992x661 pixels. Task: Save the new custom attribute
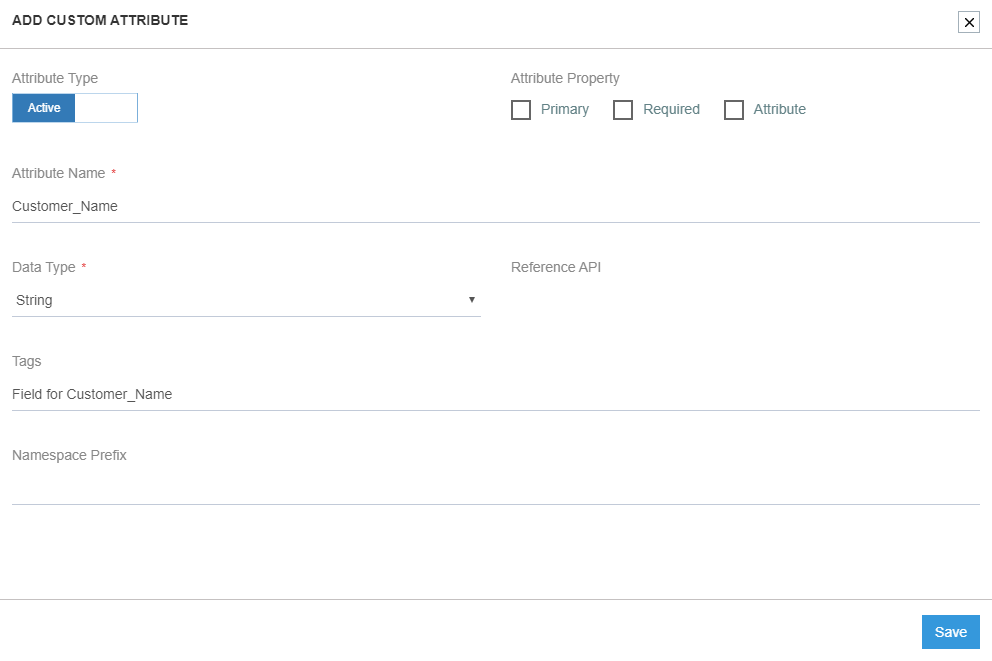(949, 631)
